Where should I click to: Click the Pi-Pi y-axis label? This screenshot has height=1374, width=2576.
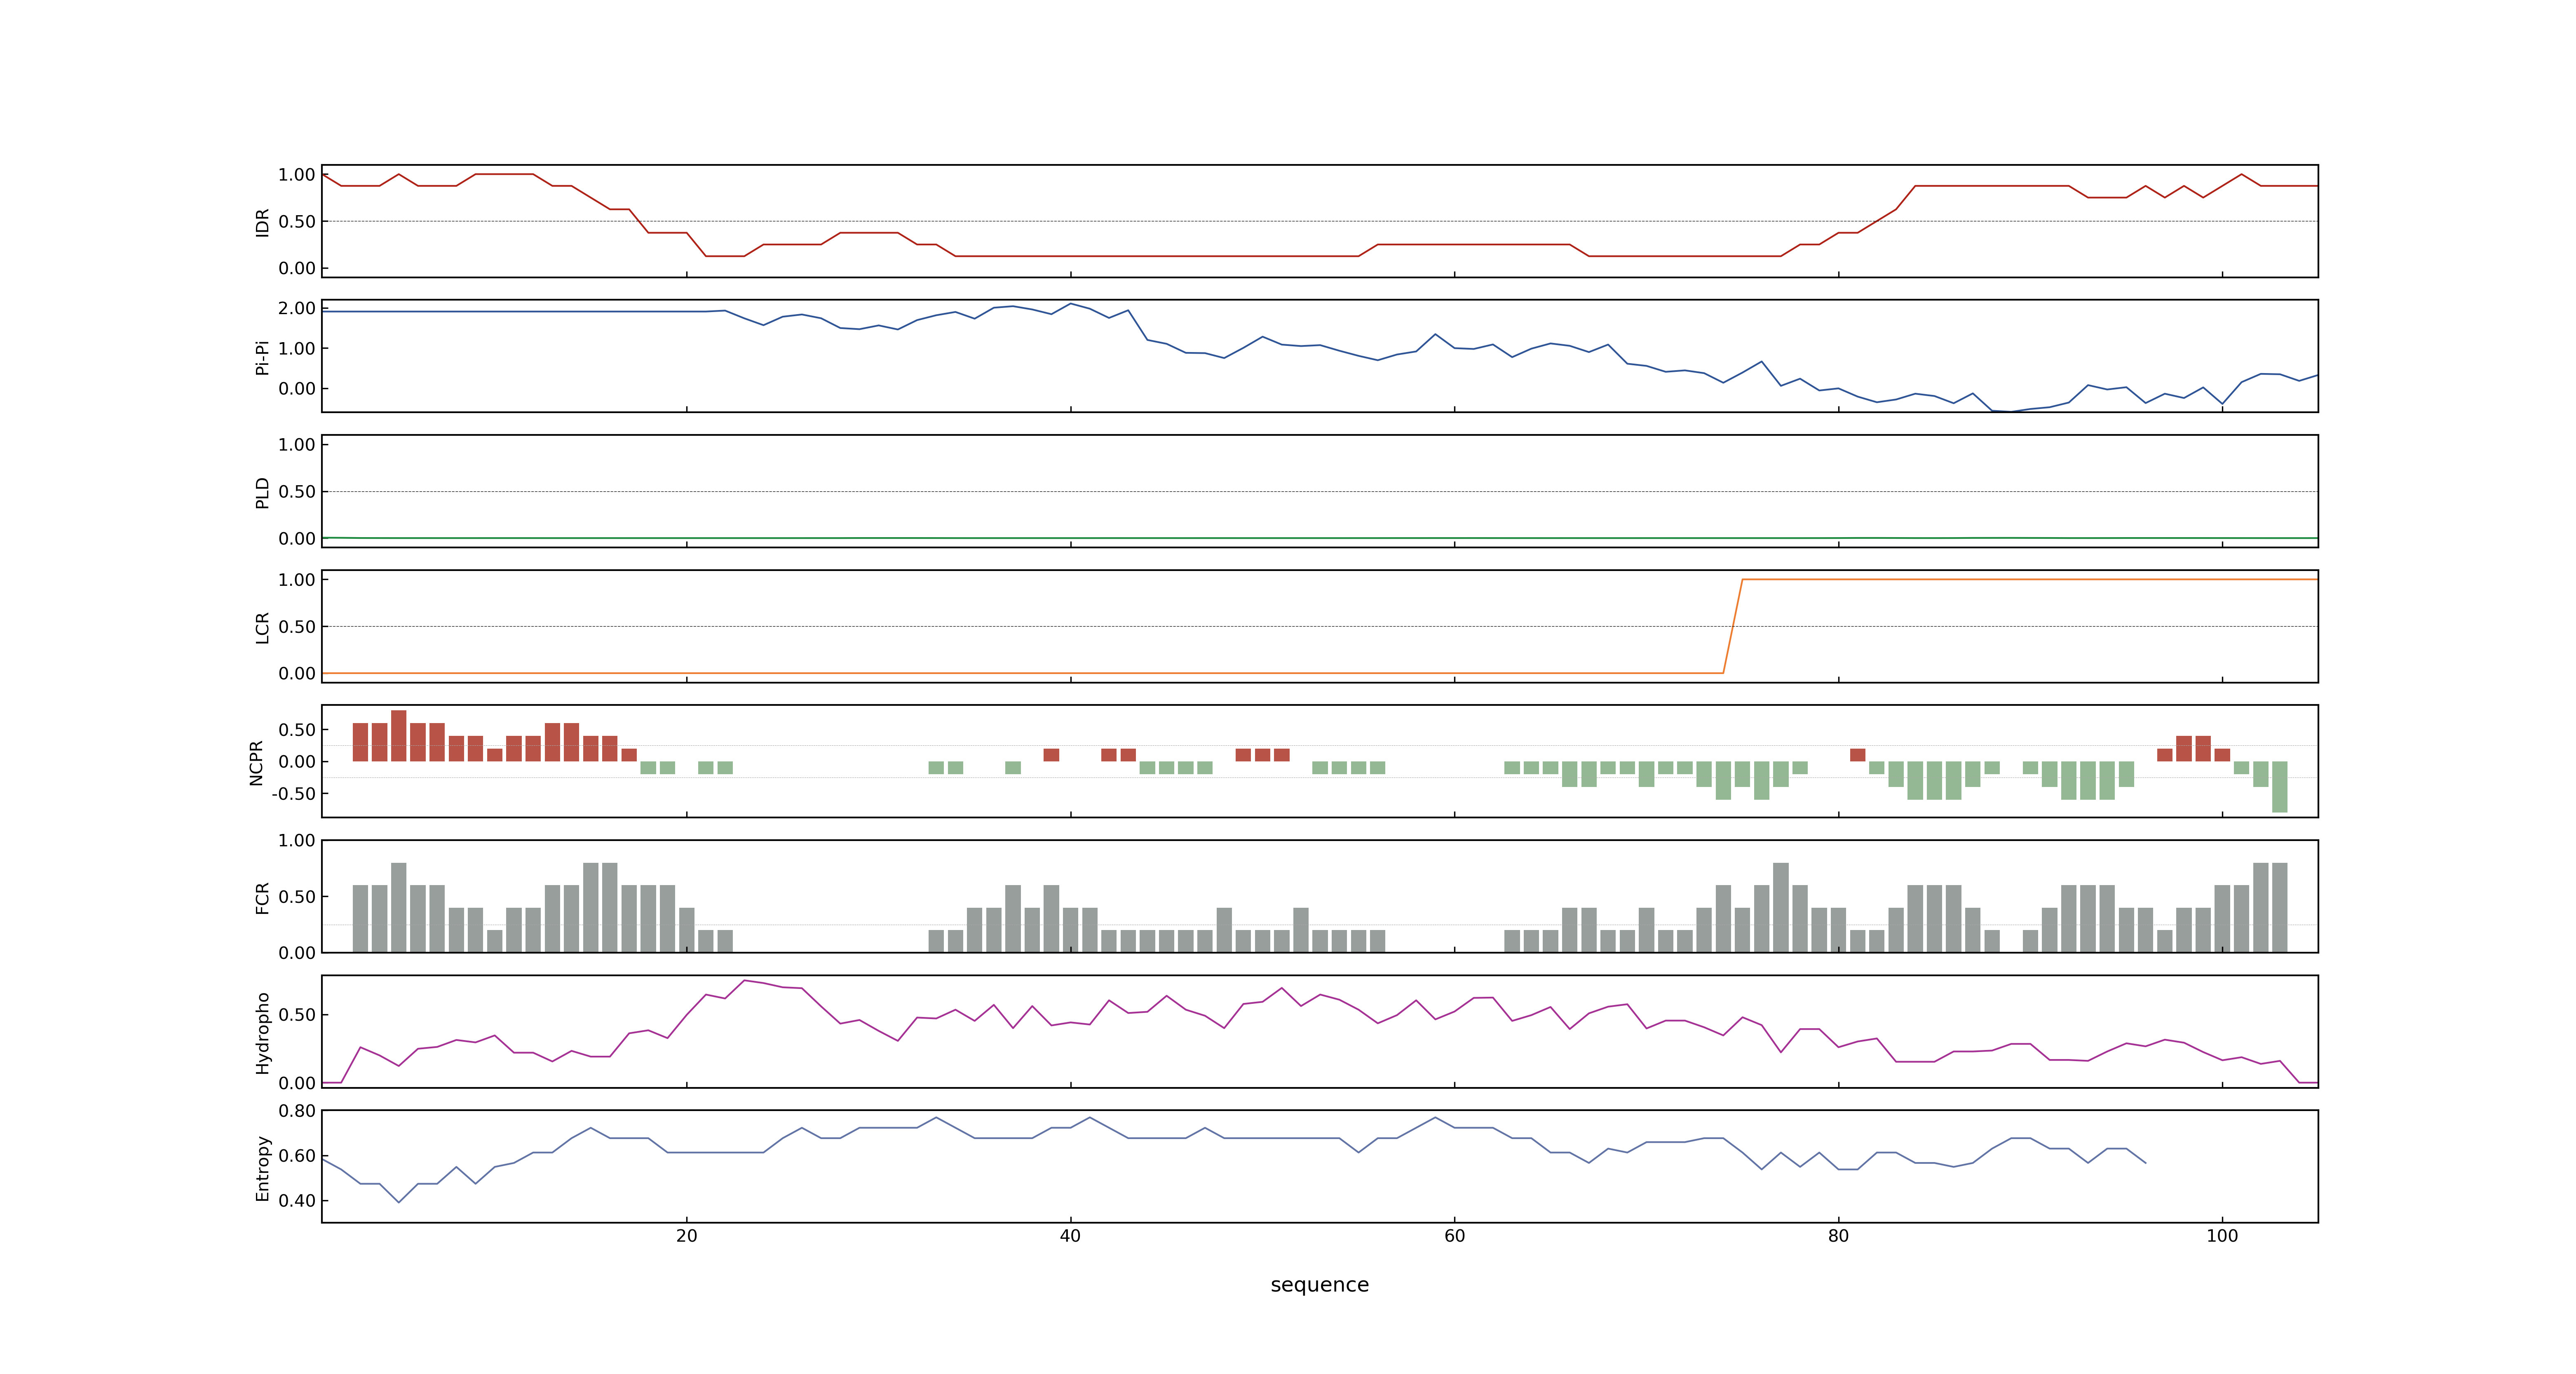(x=262, y=357)
